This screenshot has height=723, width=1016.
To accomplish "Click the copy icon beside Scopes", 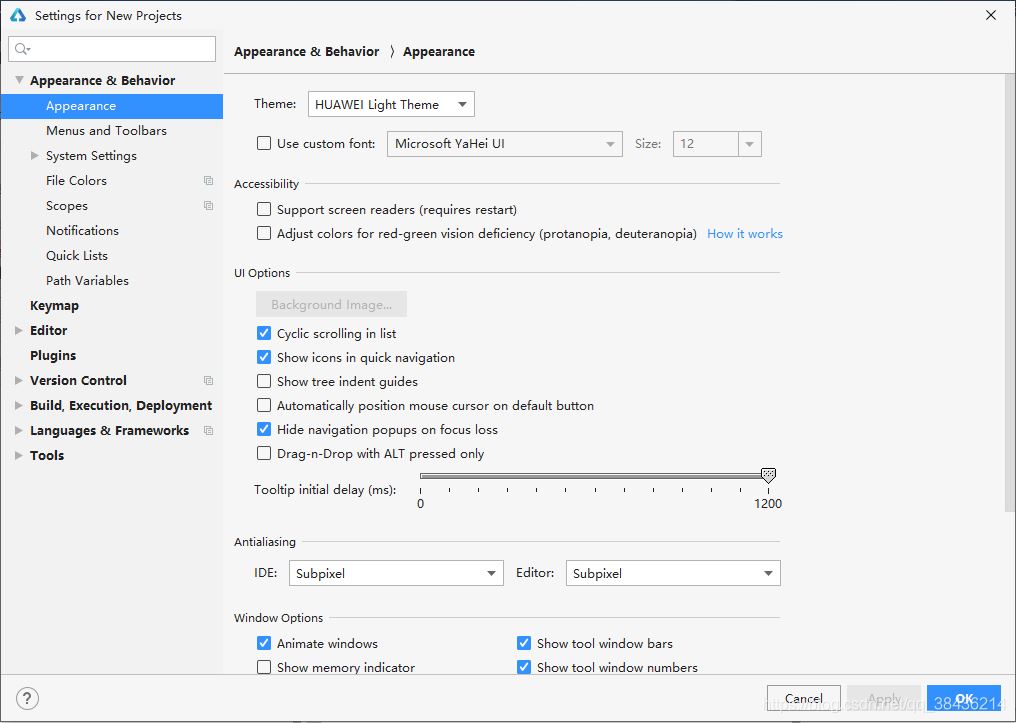I will [x=208, y=206].
